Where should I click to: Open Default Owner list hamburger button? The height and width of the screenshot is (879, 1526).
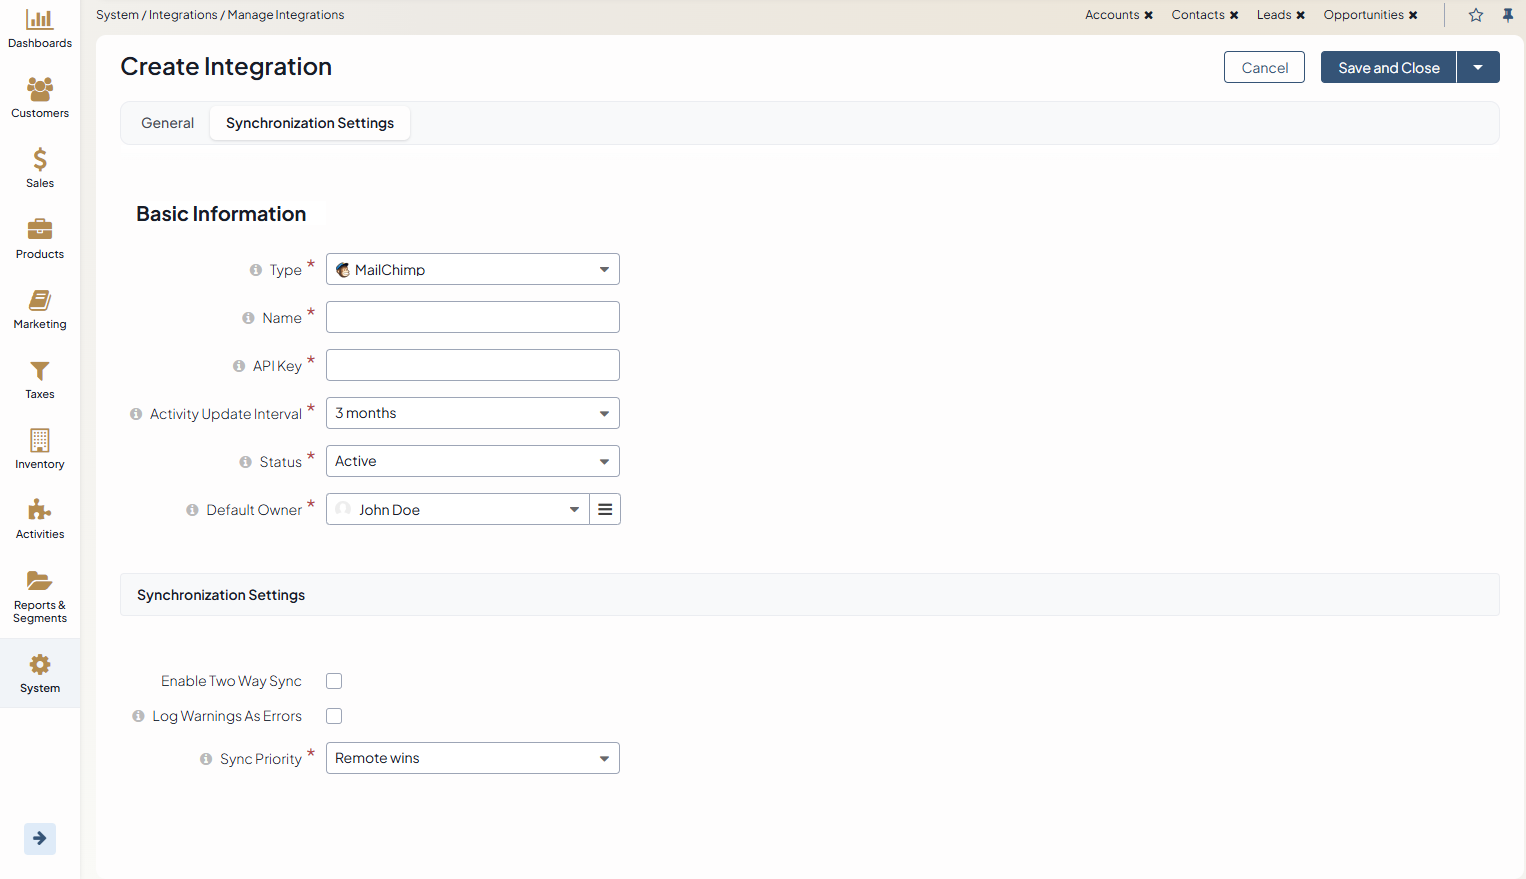(x=605, y=509)
